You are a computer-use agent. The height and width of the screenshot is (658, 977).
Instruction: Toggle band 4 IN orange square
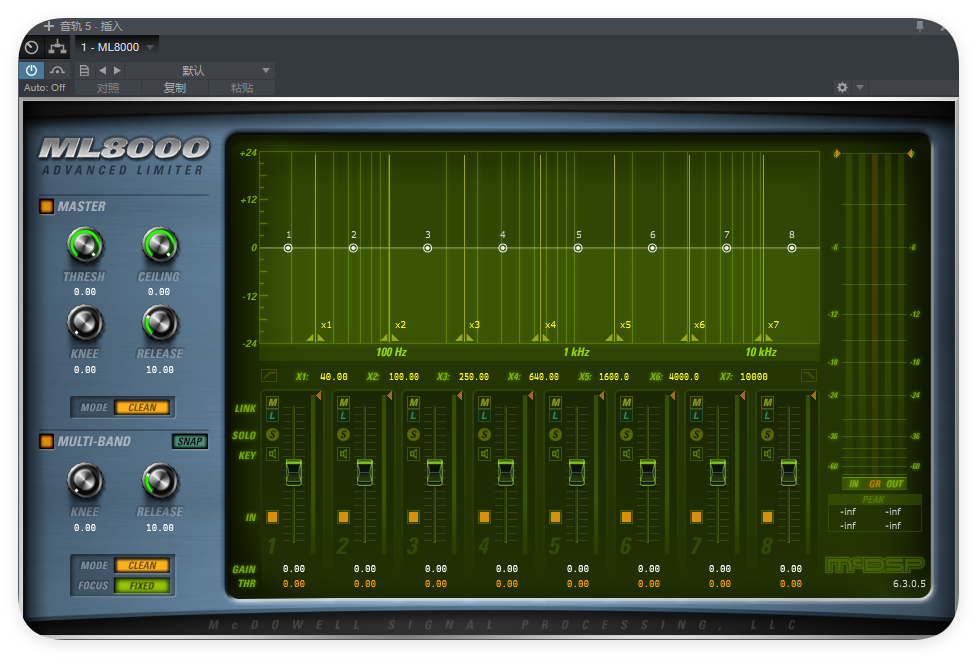tap(485, 517)
